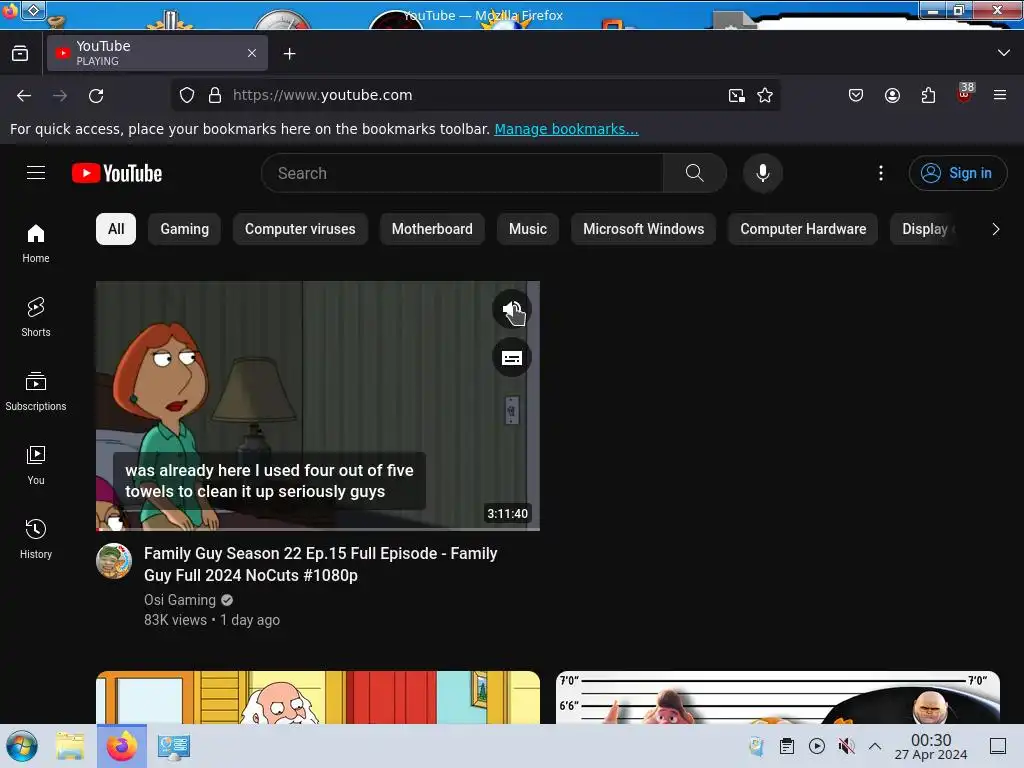The image size is (1024, 768).
Task: Open the height-chart lineup thumbnail
Action: coord(778,697)
